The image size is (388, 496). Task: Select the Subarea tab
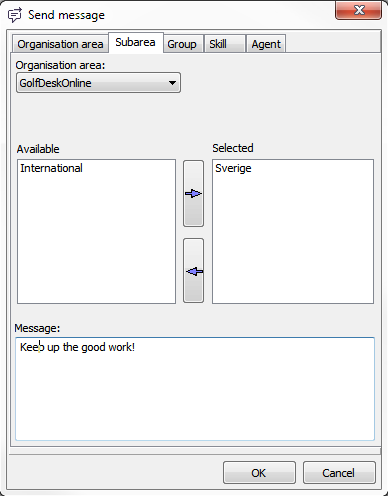(x=135, y=42)
